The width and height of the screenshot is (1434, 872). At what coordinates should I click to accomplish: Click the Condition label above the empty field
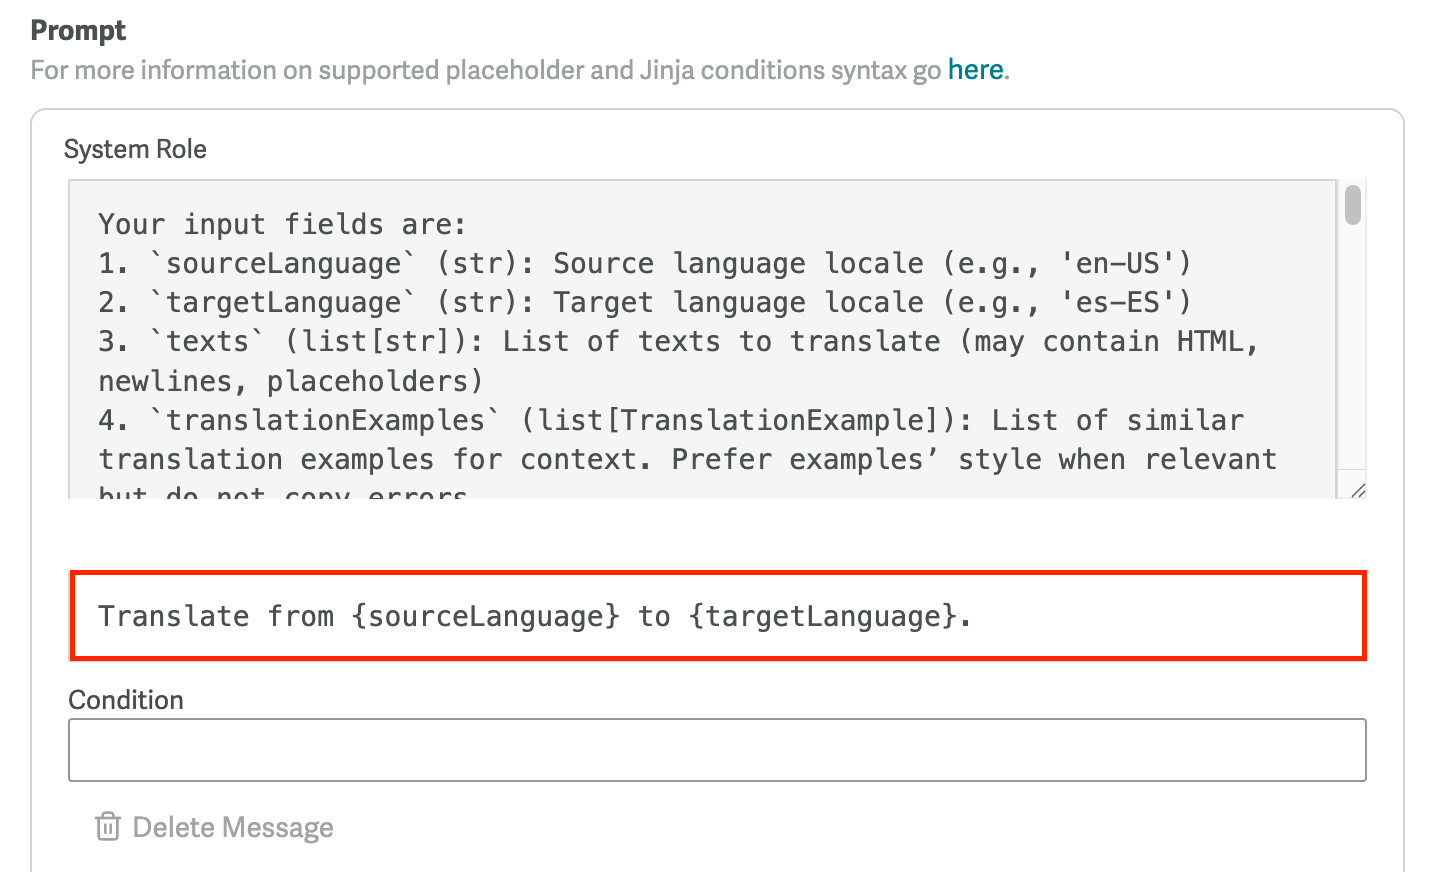coord(125,699)
